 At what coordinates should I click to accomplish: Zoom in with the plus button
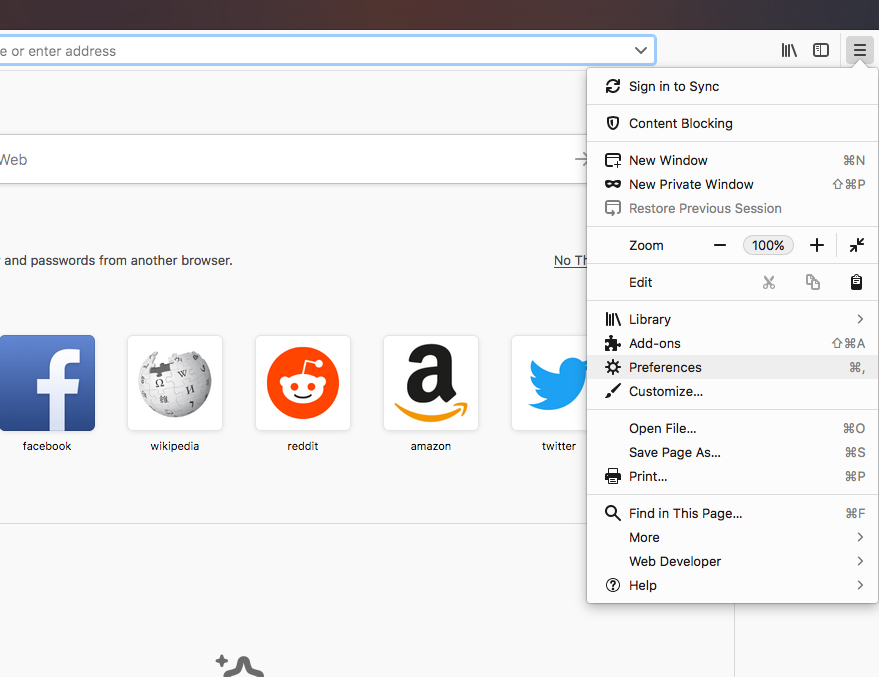(x=817, y=245)
